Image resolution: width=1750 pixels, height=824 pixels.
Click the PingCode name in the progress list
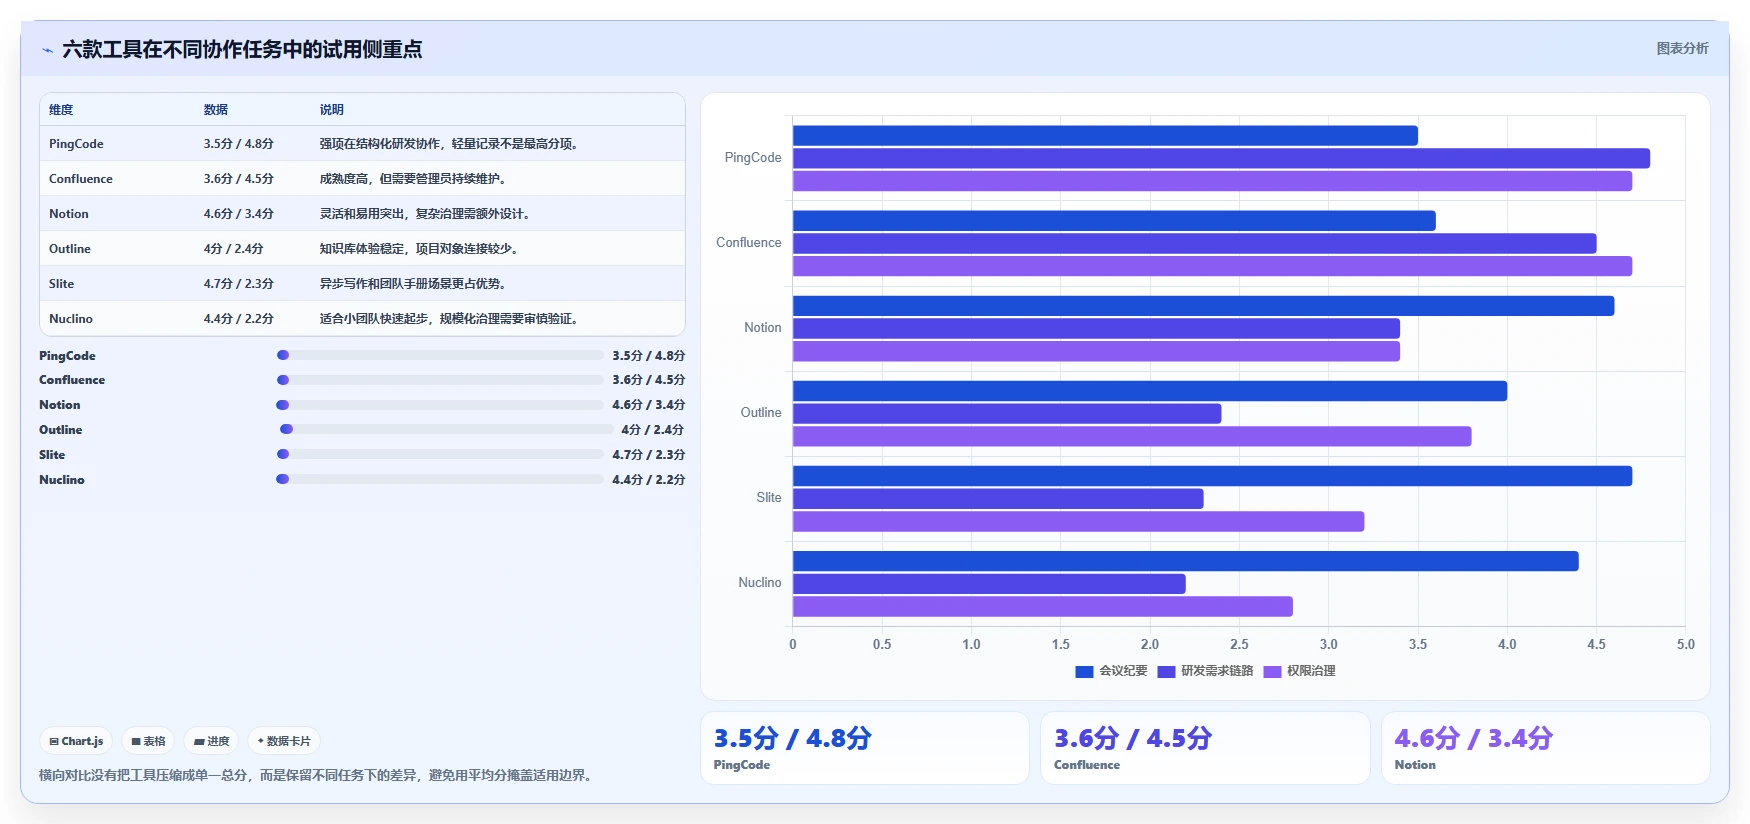[x=67, y=356]
